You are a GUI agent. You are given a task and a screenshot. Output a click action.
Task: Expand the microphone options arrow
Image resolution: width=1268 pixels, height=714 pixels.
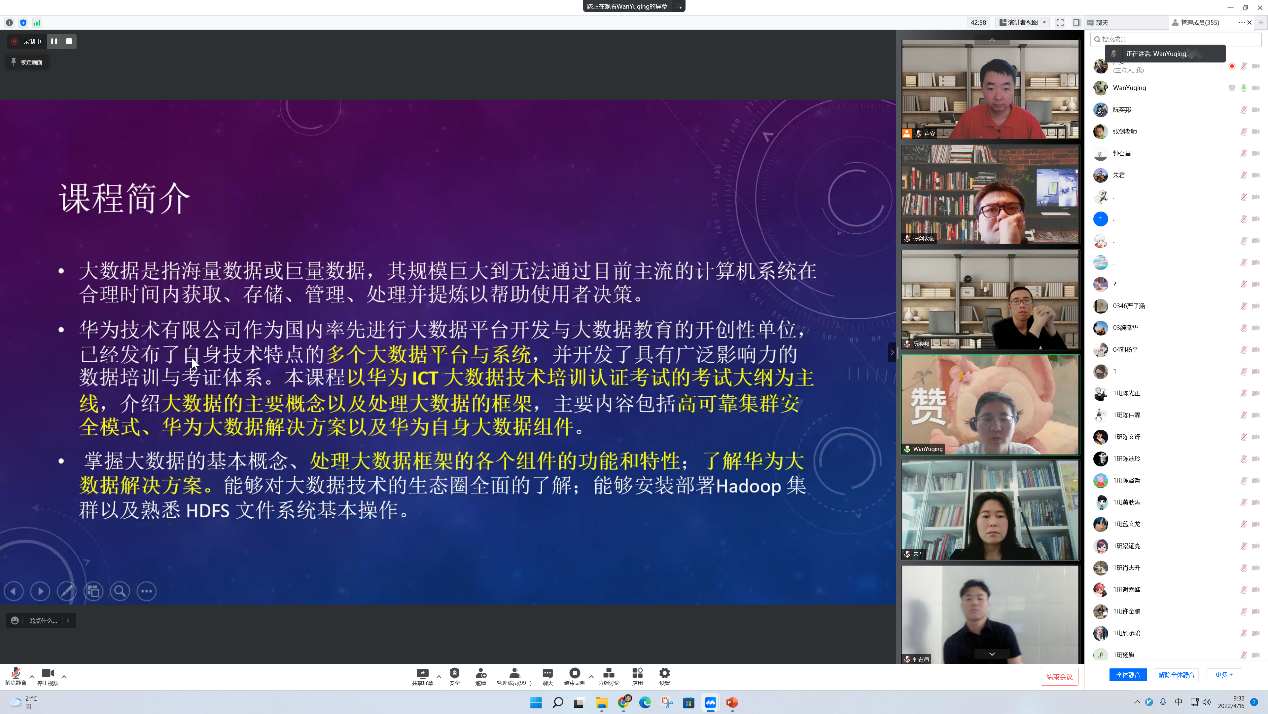(x=32, y=677)
